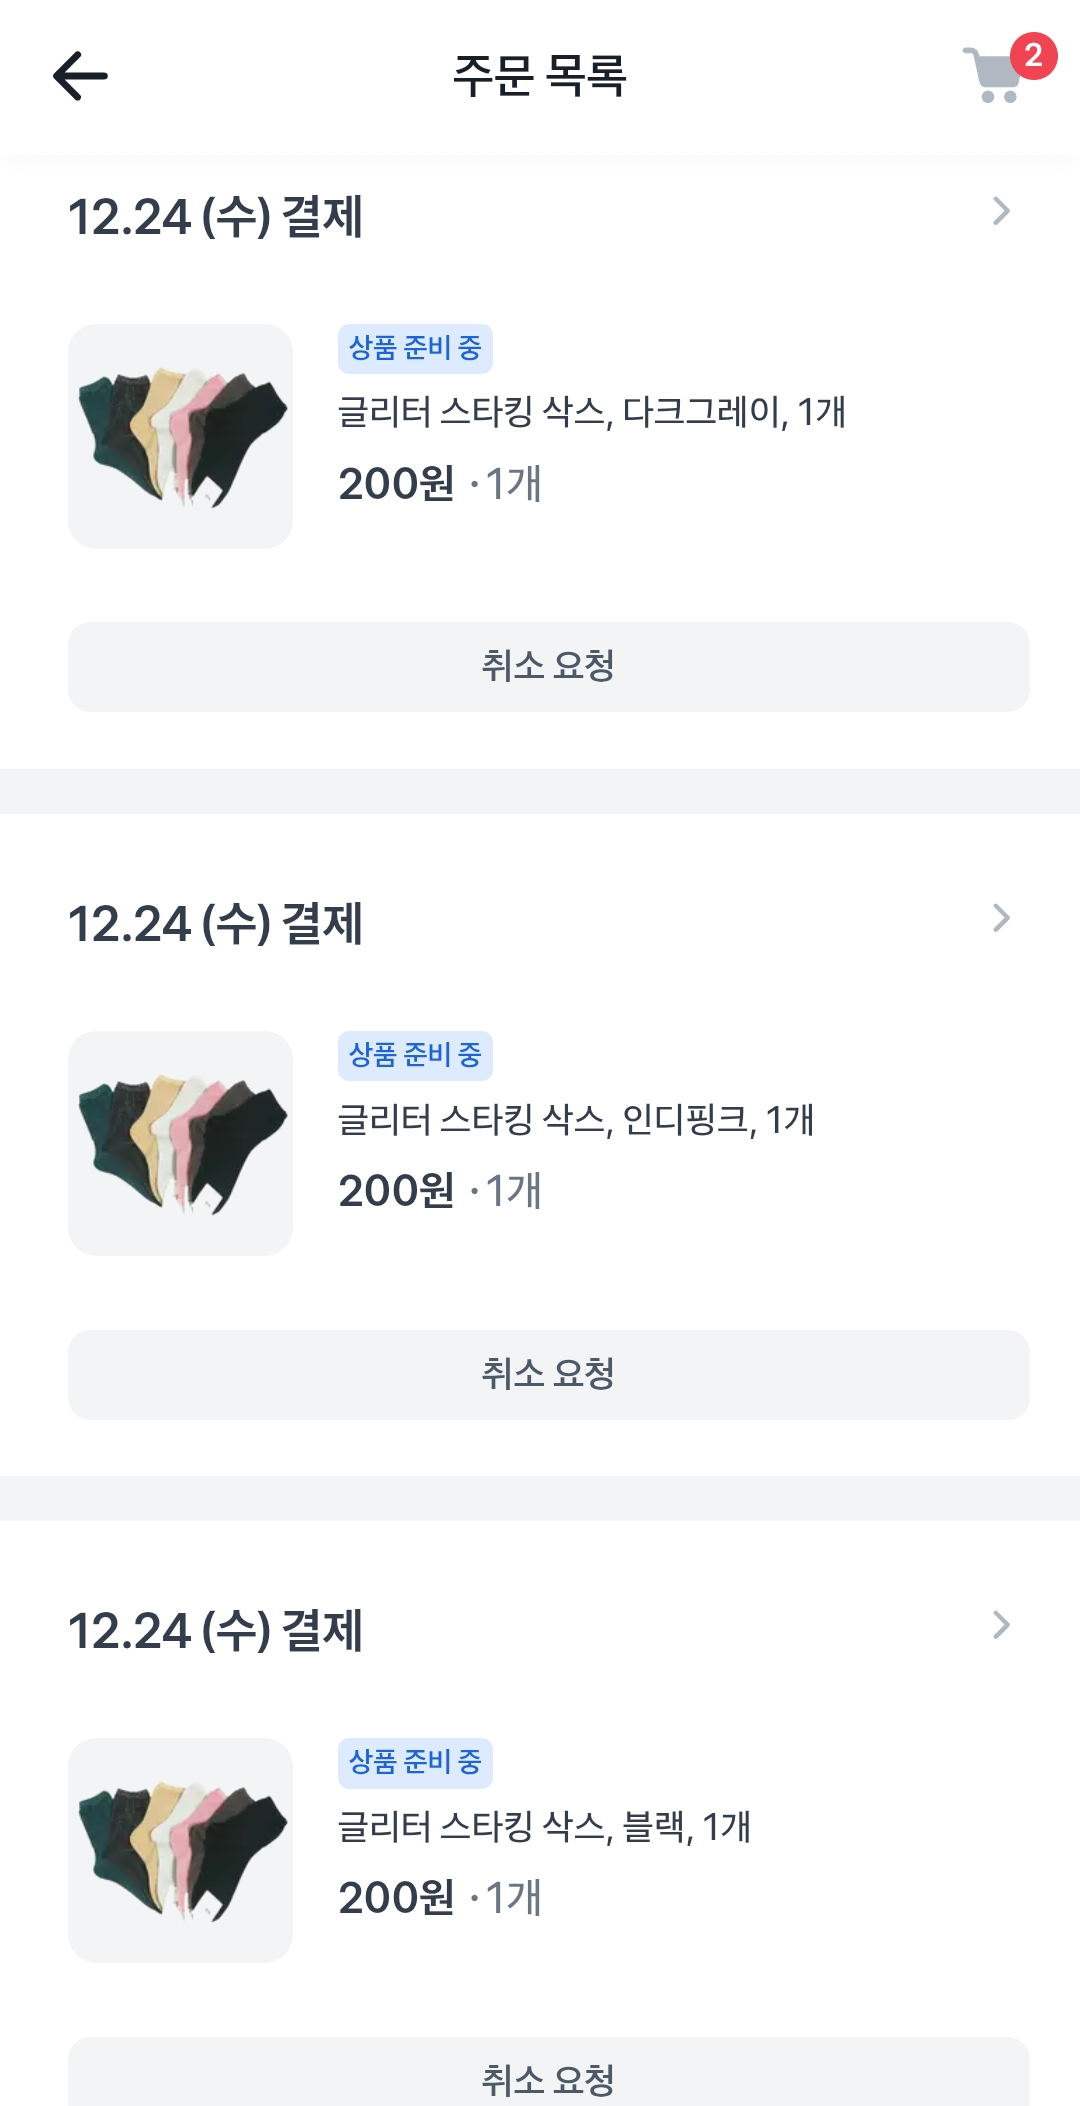Expand 블랙 order details chevron
The width and height of the screenshot is (1080, 2106).
click(x=1001, y=1625)
